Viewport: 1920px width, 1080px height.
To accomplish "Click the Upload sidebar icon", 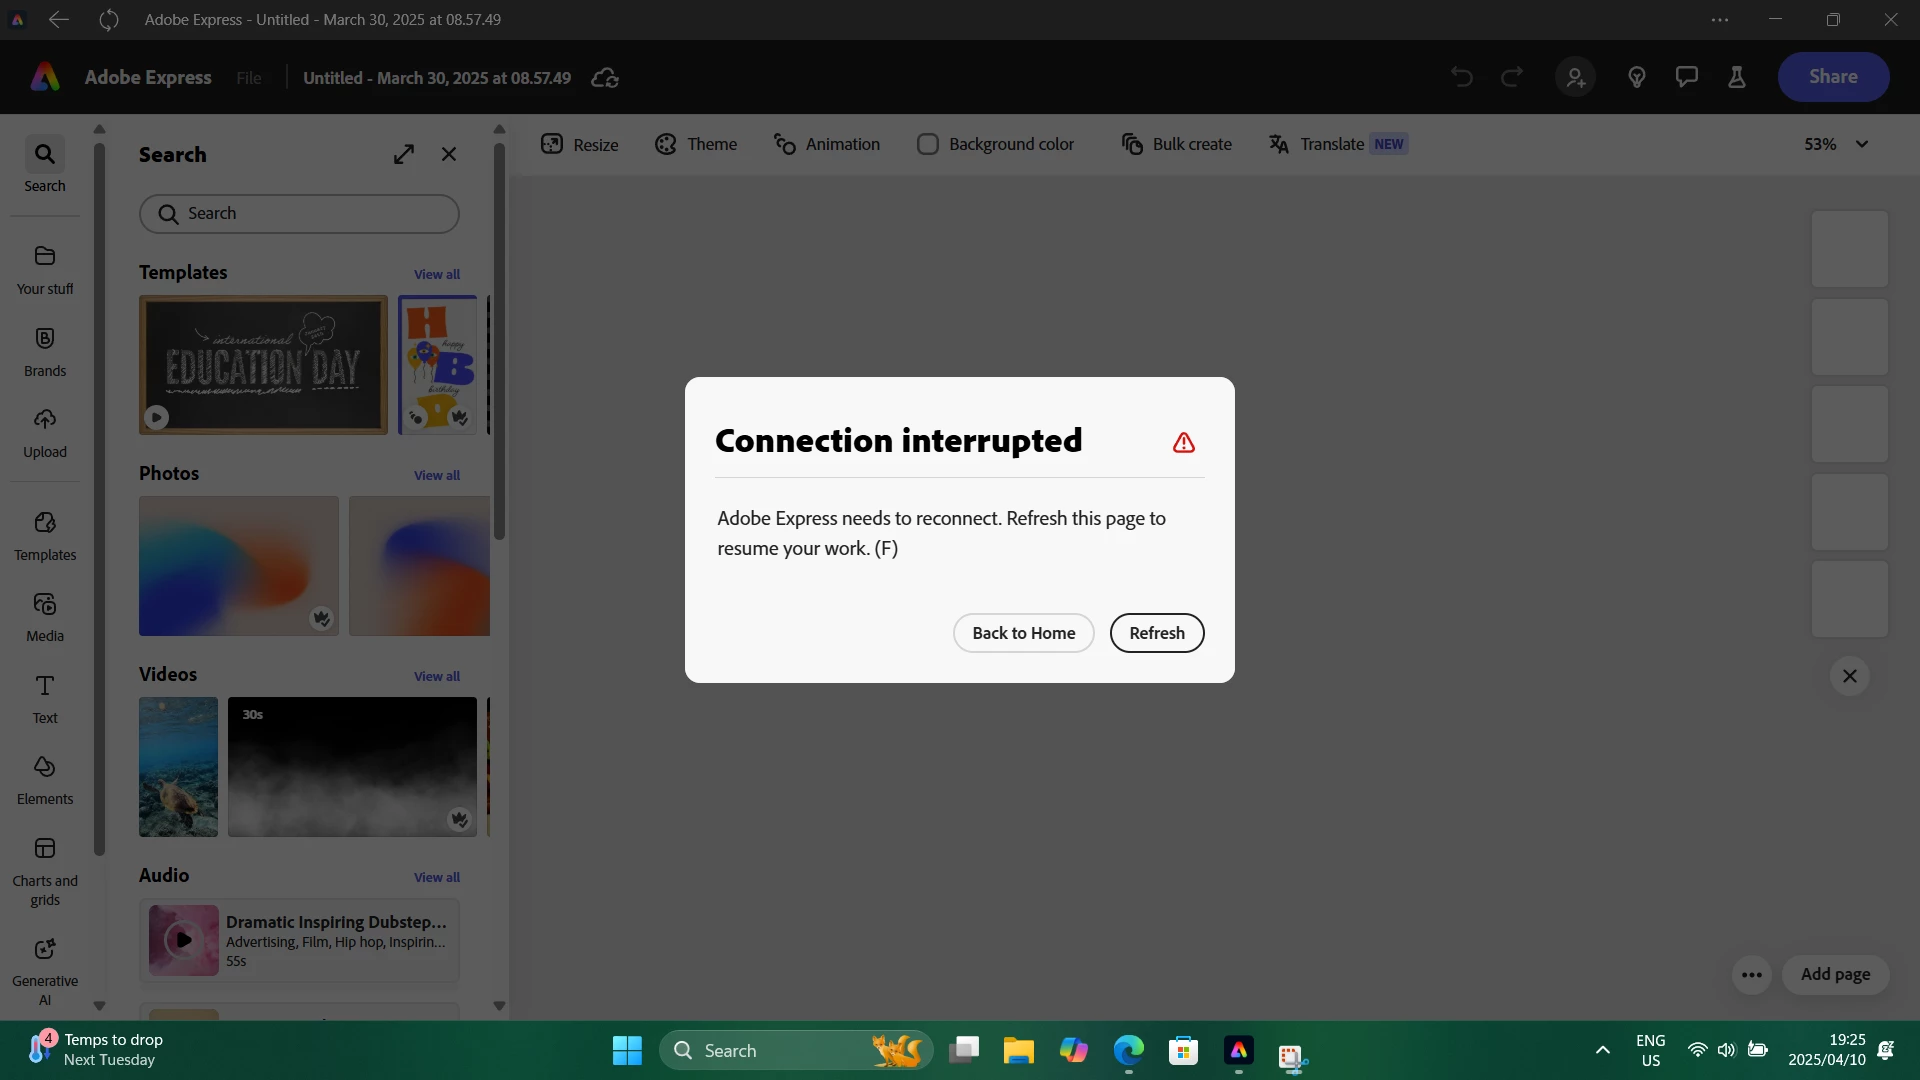I will (x=44, y=432).
